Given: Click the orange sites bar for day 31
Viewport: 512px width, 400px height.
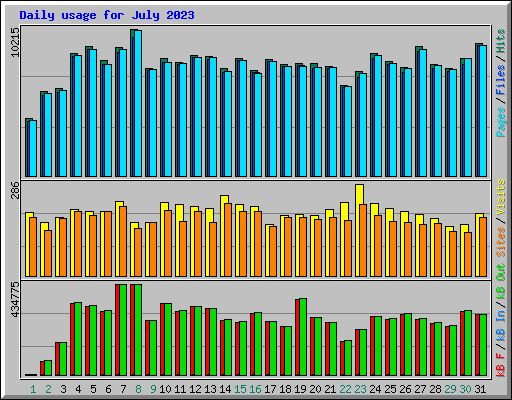Looking at the screenshot, I should pyautogui.click(x=483, y=247).
